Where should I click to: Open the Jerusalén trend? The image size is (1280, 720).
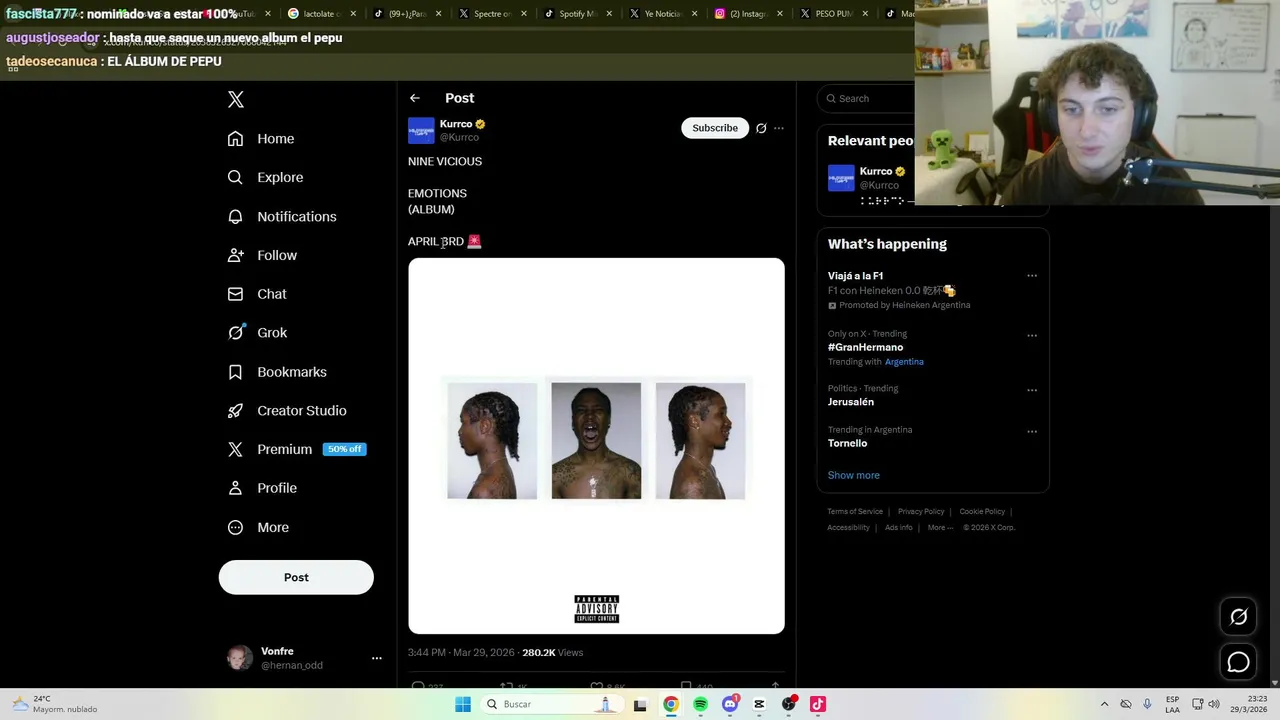click(851, 402)
